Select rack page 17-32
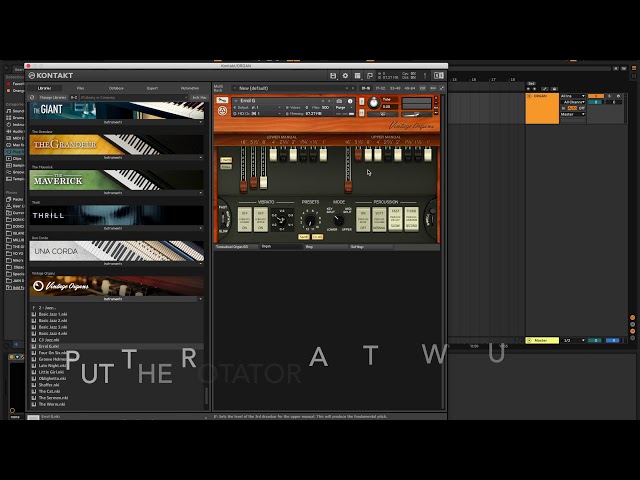 coord(380,88)
